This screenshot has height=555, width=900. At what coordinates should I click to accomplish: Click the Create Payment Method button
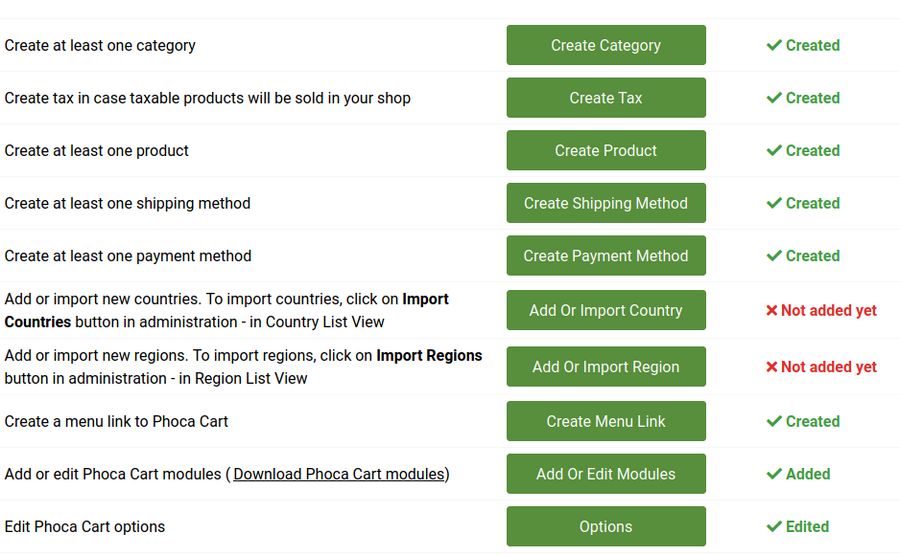606,256
